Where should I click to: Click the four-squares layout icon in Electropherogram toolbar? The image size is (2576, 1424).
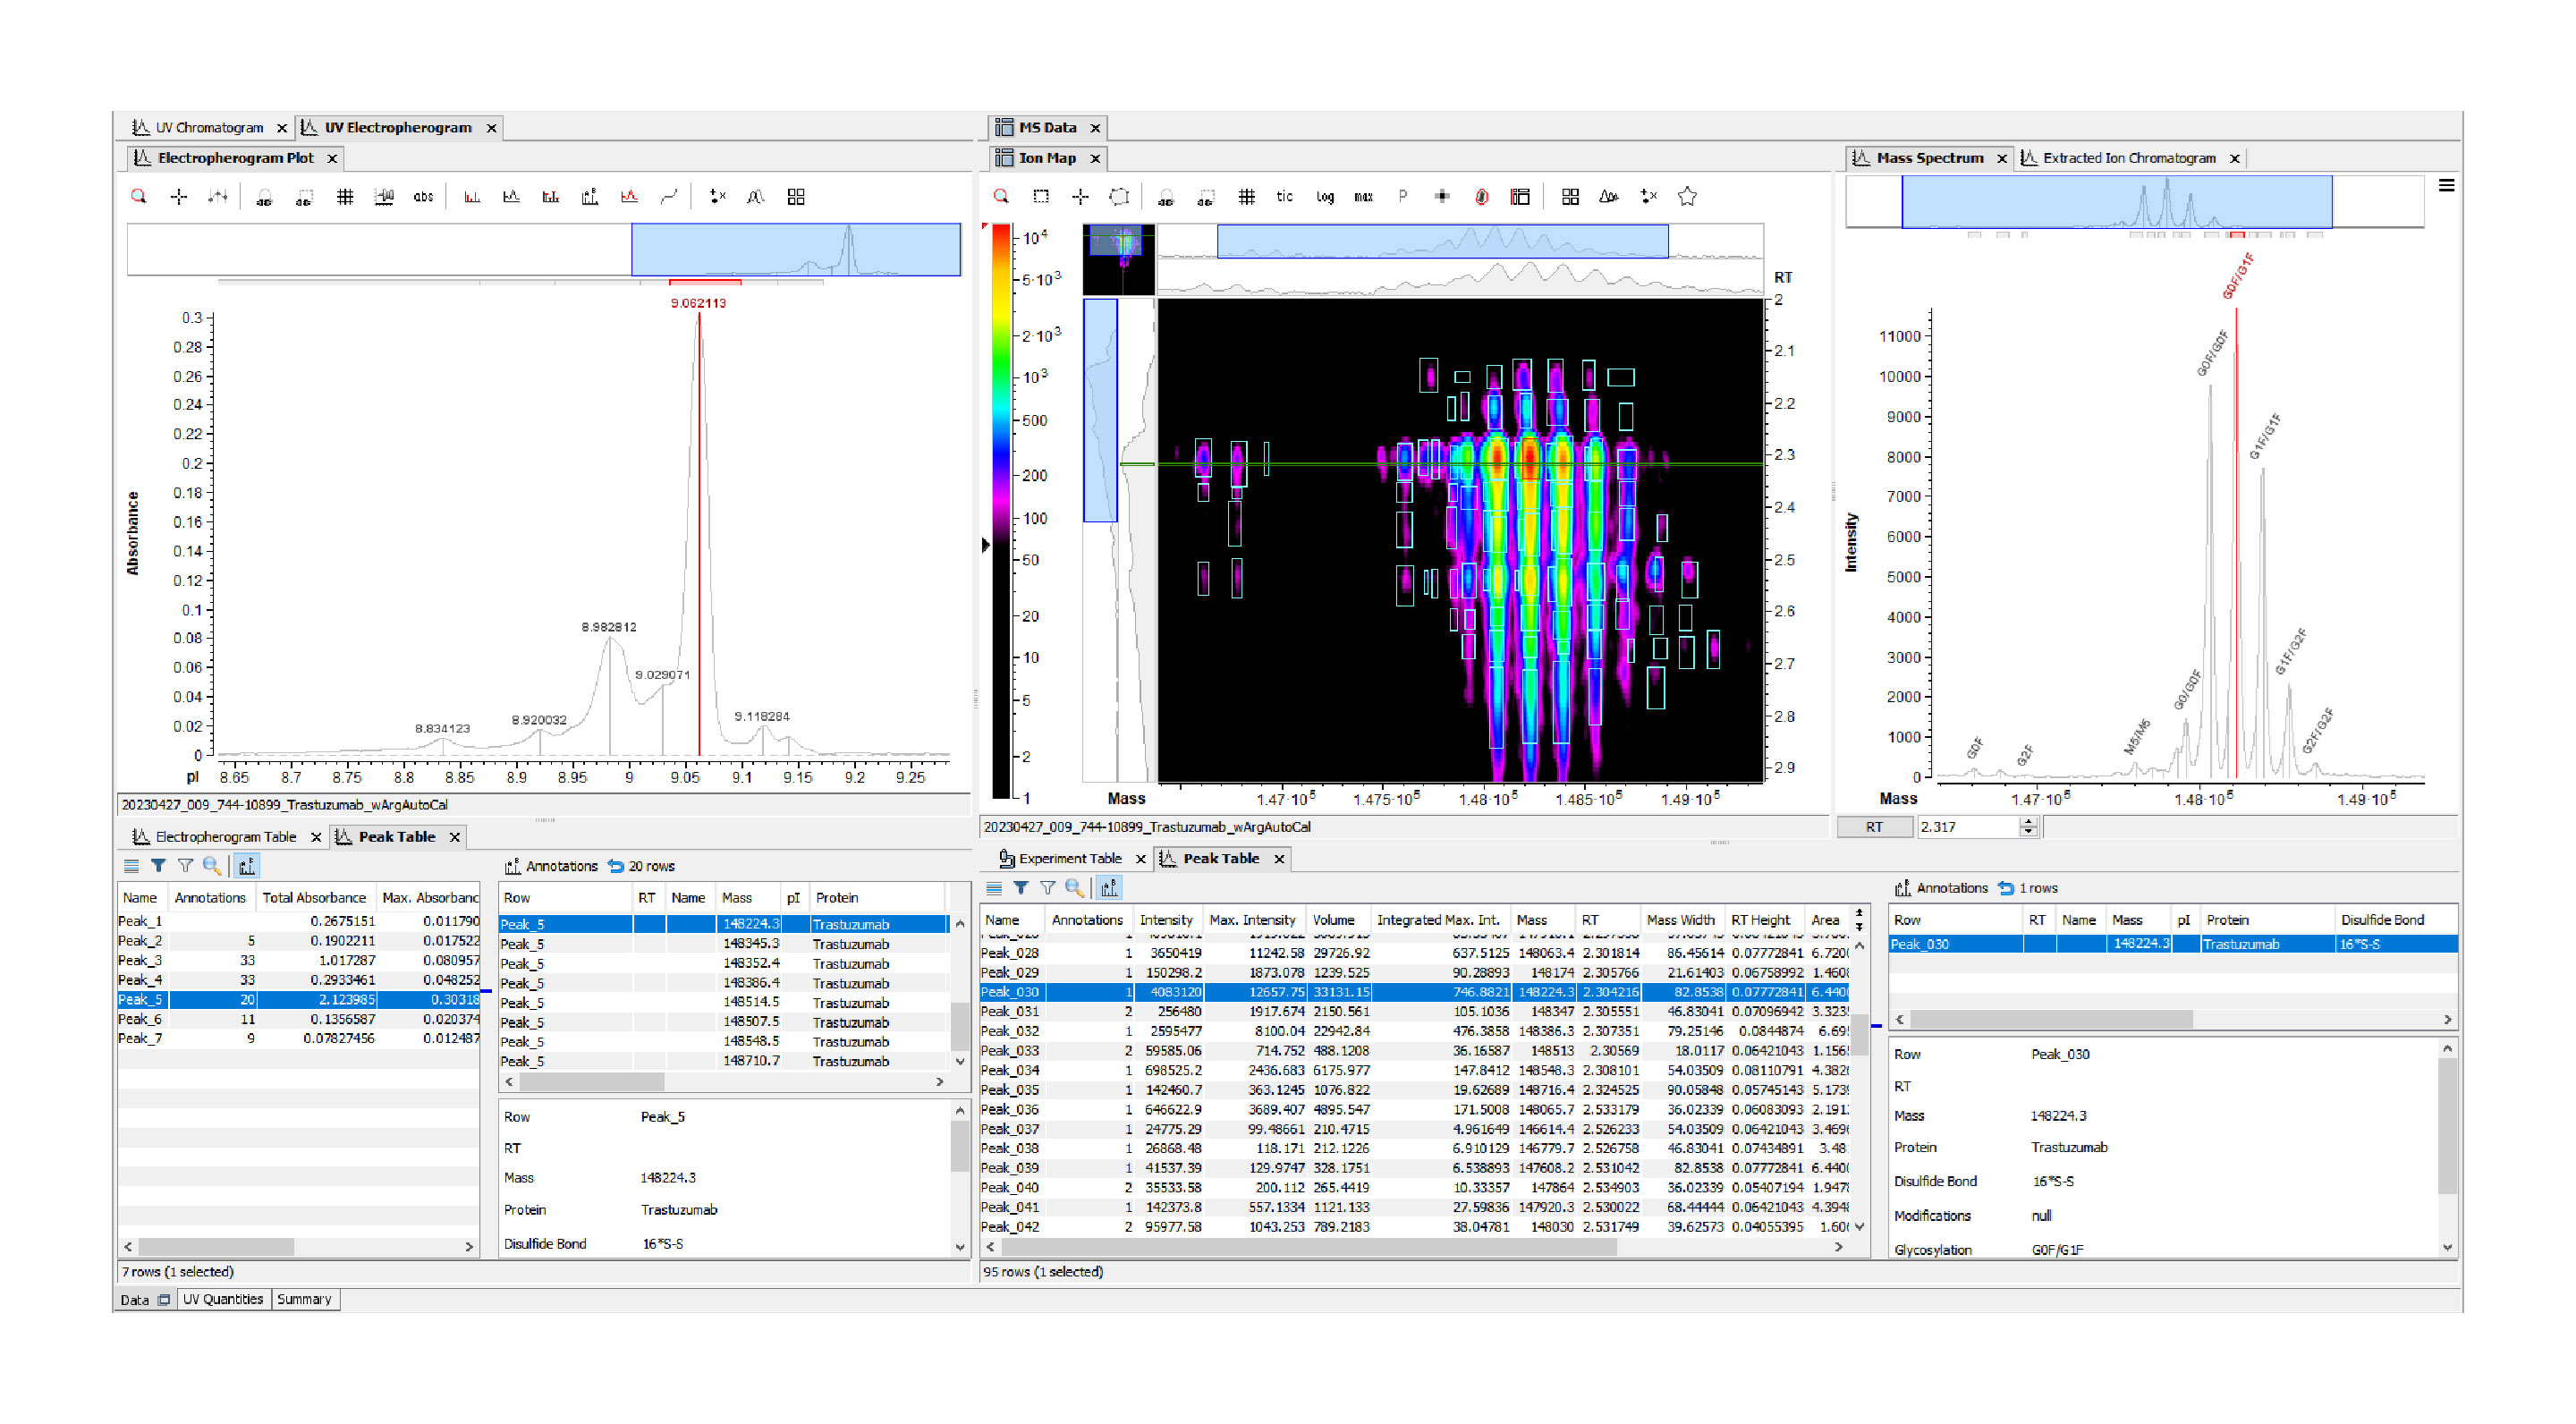tap(796, 197)
